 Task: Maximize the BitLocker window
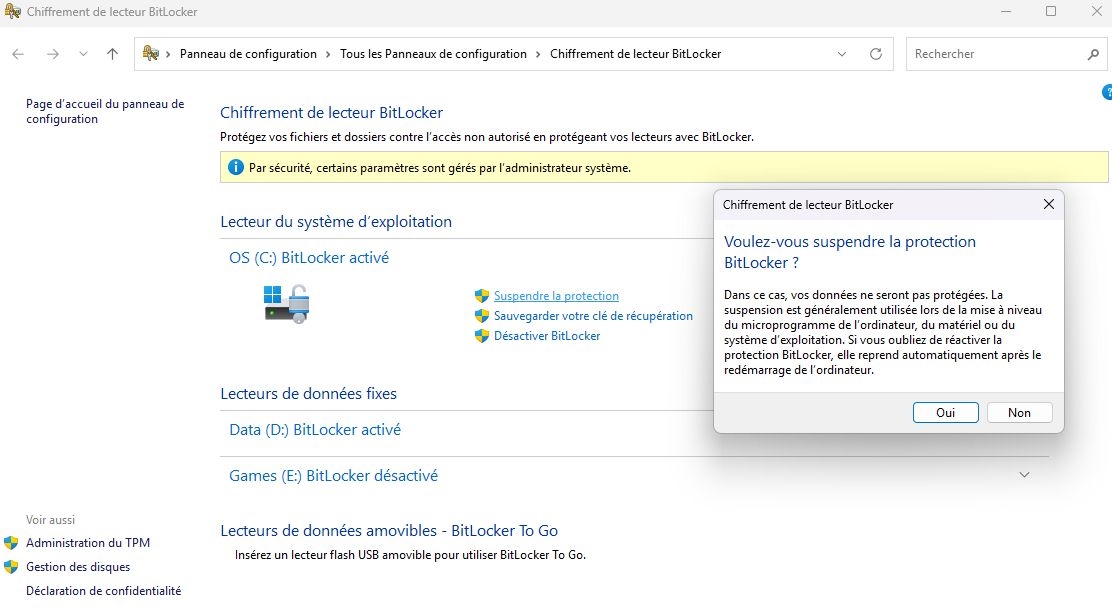[x=1051, y=11]
